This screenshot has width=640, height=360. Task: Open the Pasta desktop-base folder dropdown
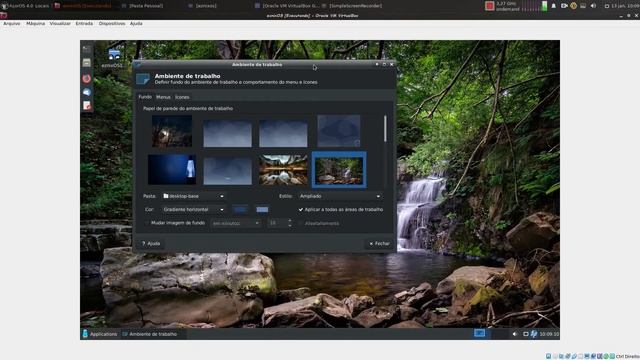(193, 196)
